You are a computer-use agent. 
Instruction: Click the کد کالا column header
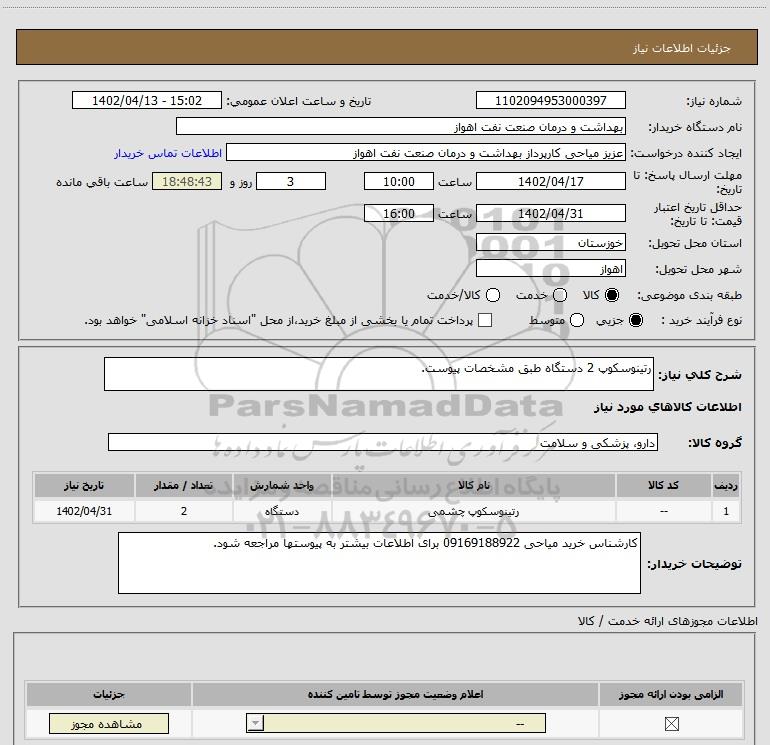(x=663, y=485)
